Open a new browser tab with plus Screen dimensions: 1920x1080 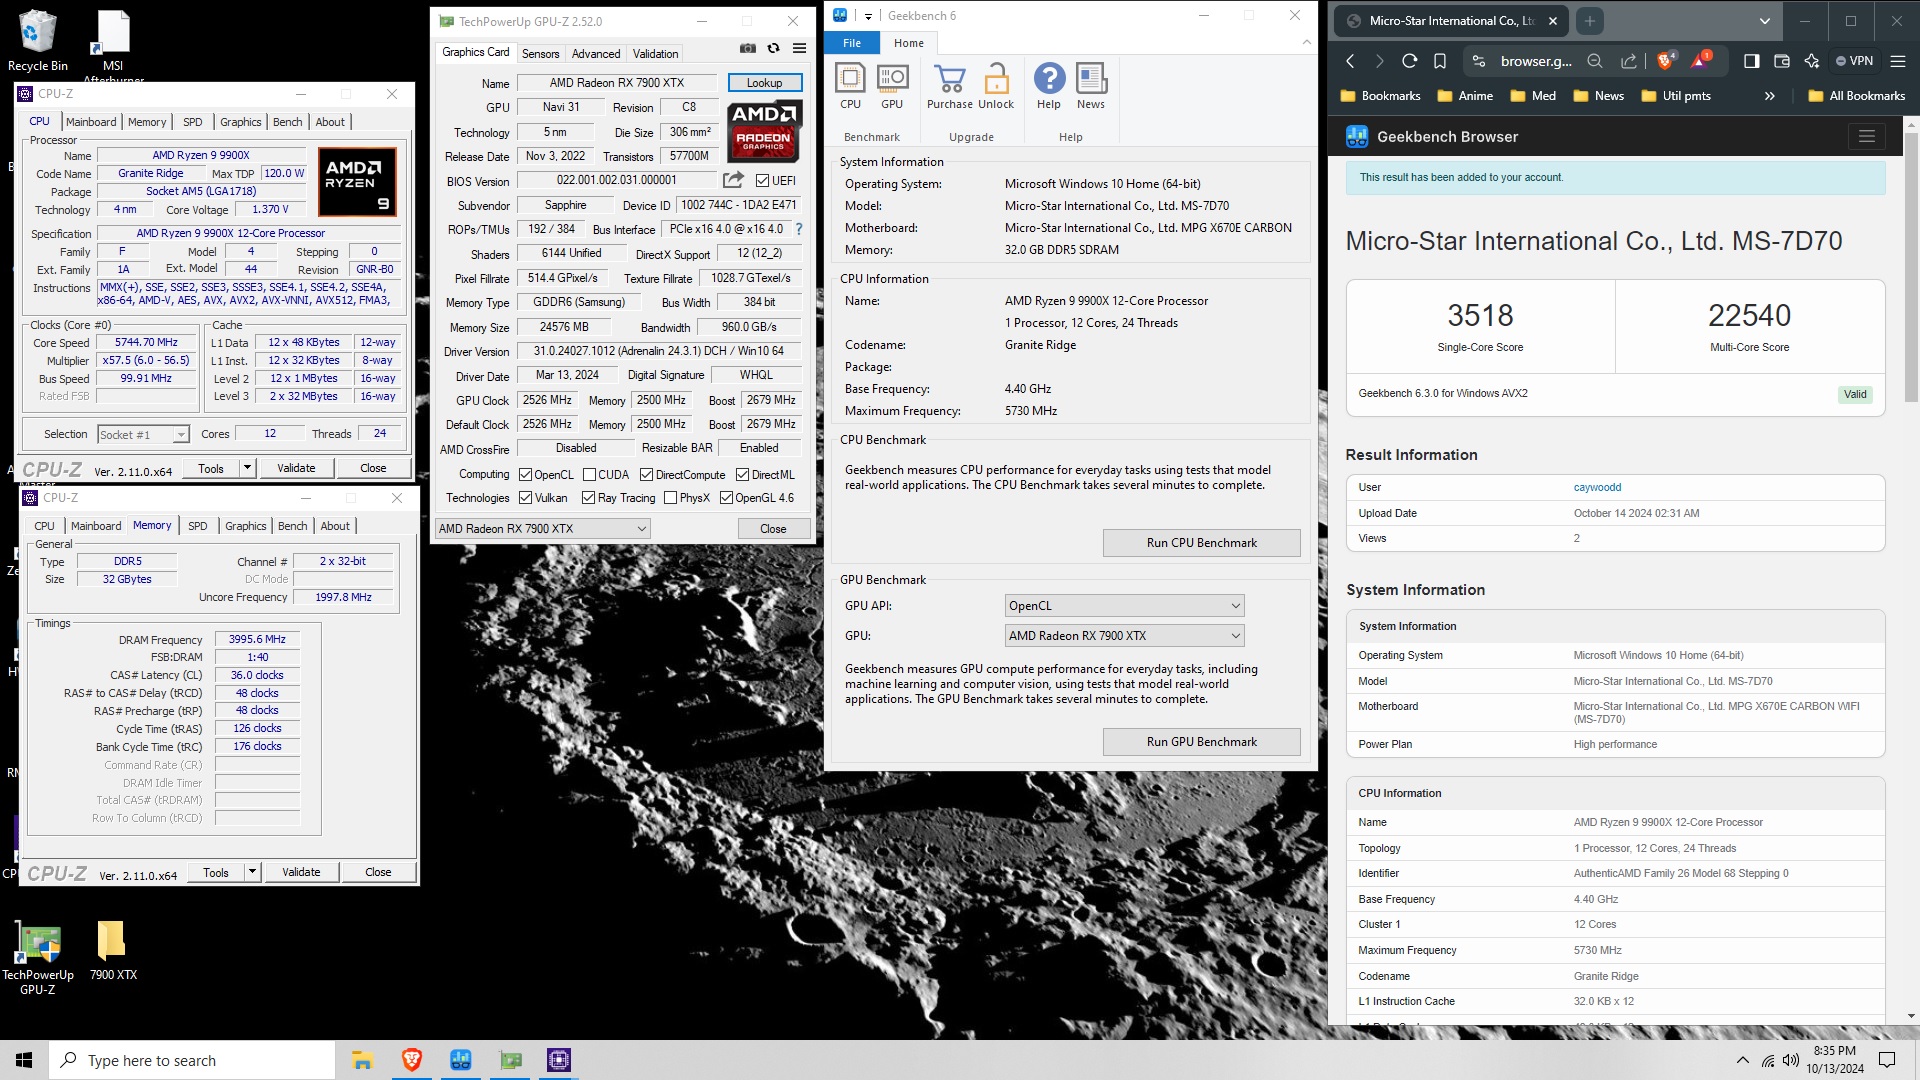point(1589,20)
